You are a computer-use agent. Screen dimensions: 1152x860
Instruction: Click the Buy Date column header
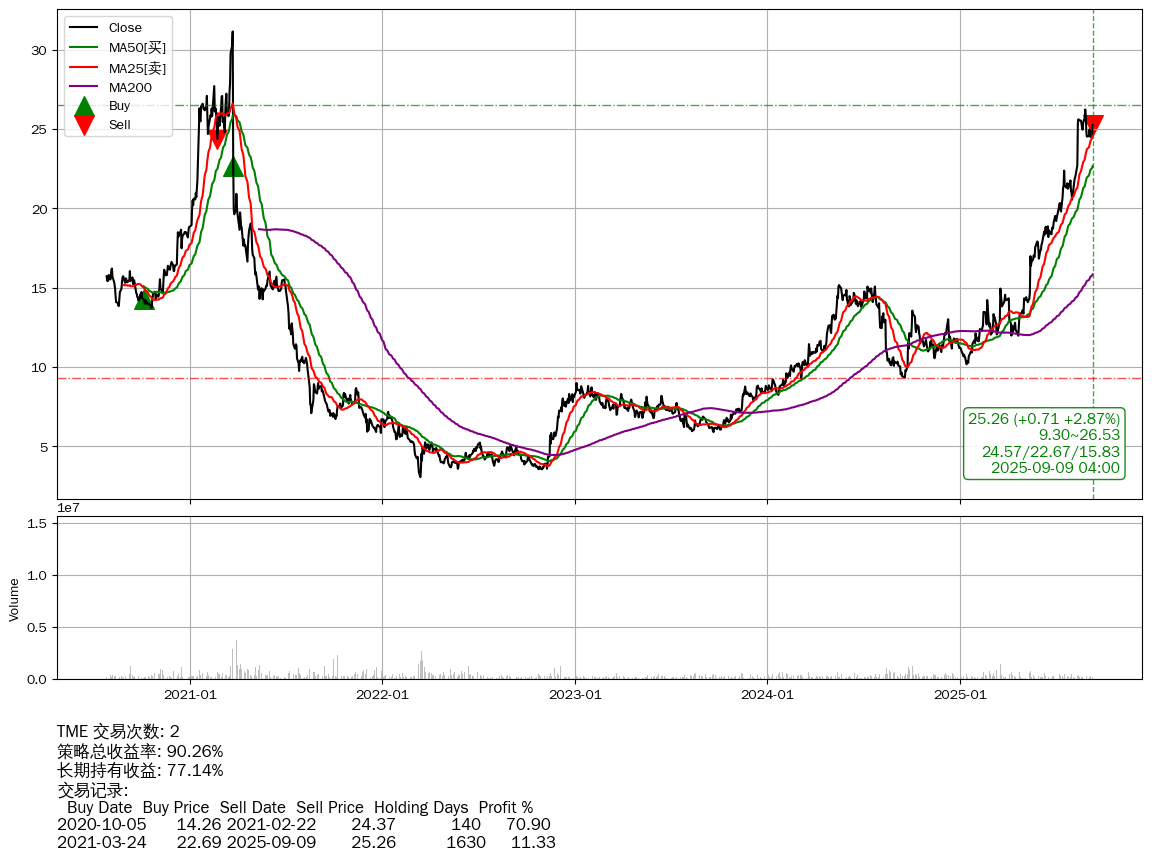[99, 807]
